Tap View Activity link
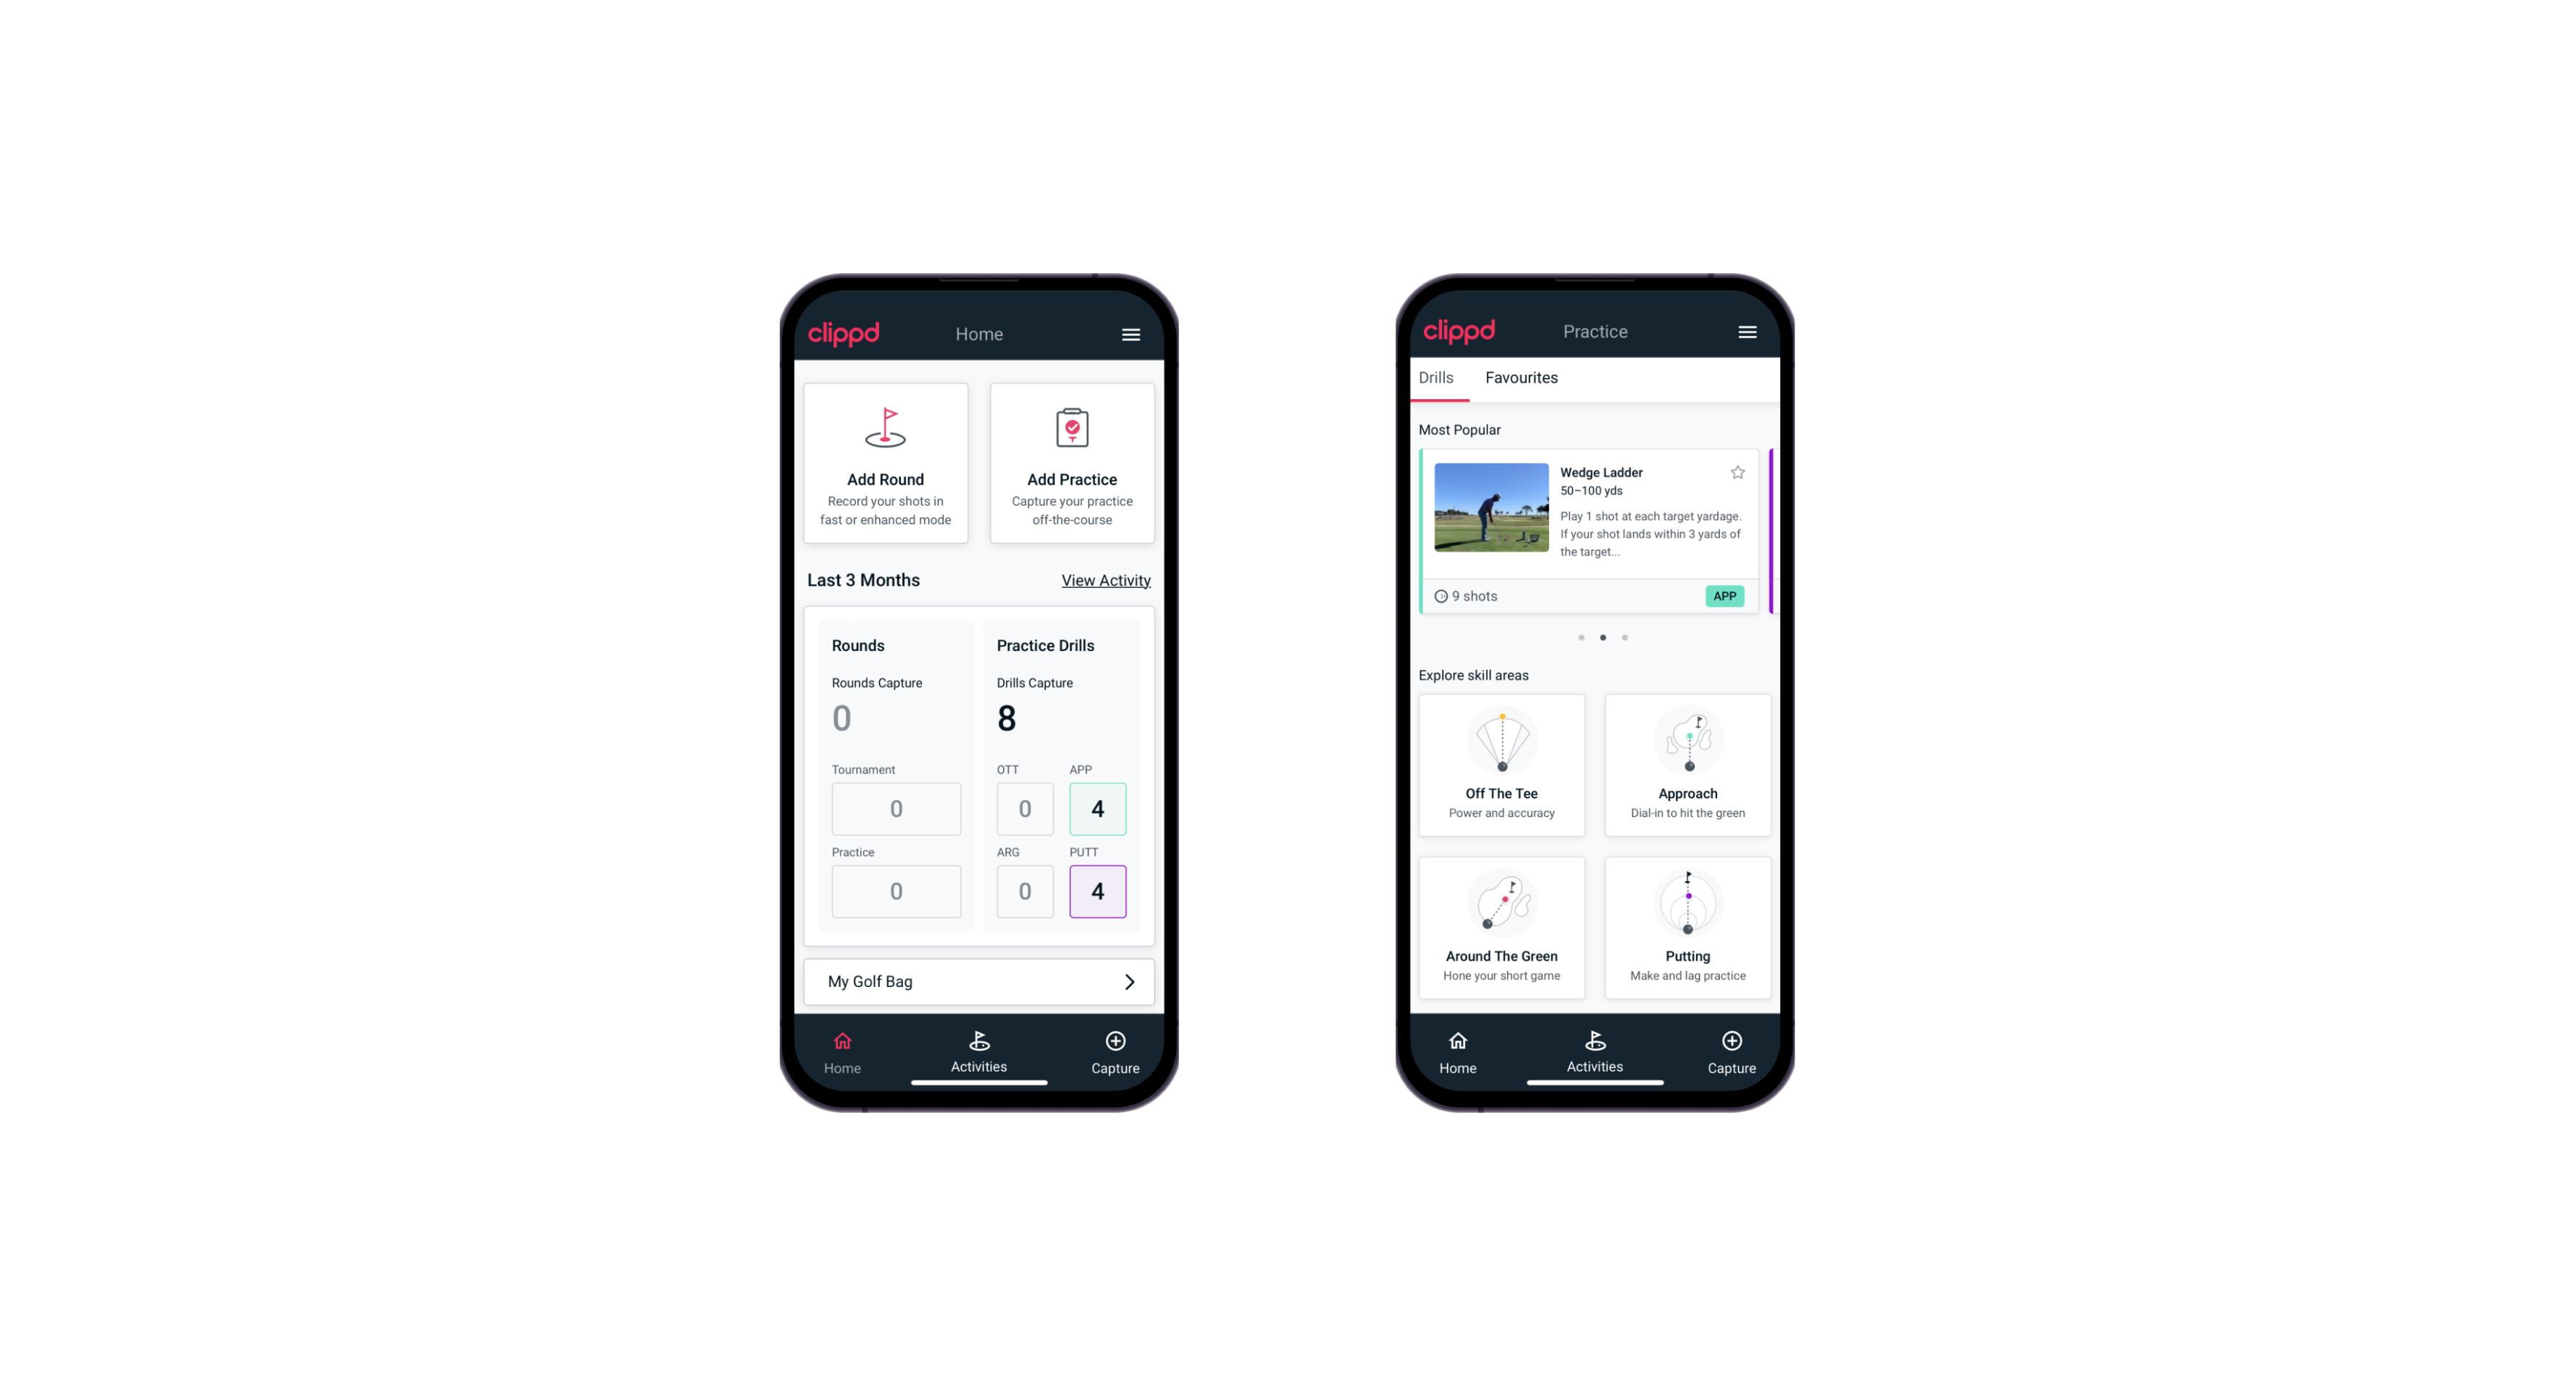 (x=1106, y=580)
